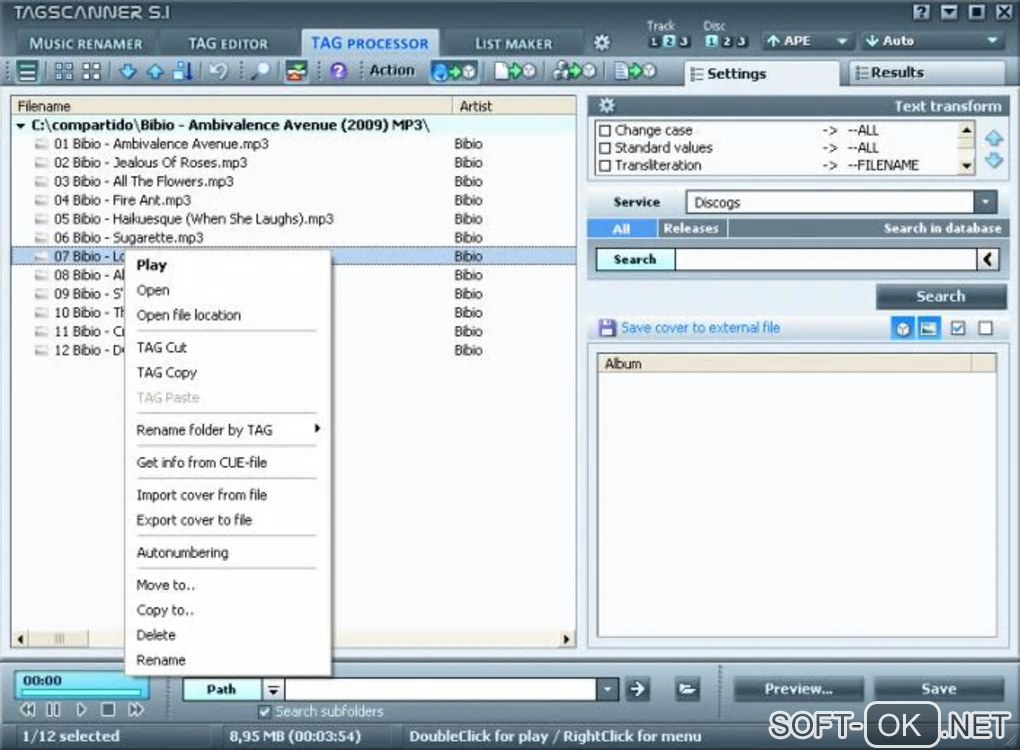
Task: Select the group tags action icon
Action: [x=574, y=71]
